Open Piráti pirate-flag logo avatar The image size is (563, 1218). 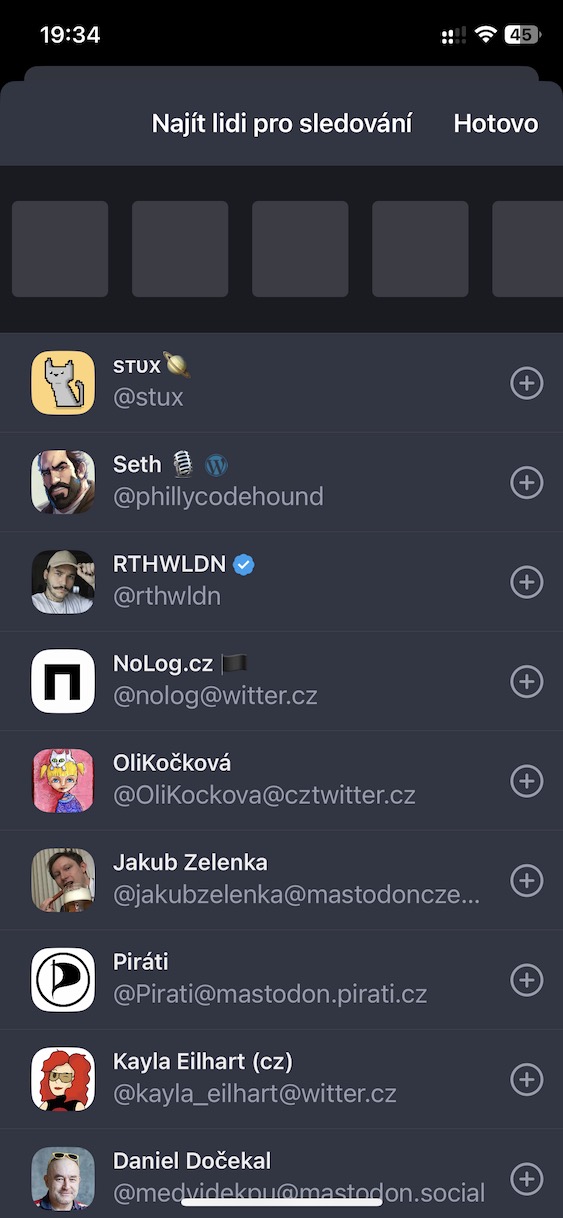[x=63, y=980]
